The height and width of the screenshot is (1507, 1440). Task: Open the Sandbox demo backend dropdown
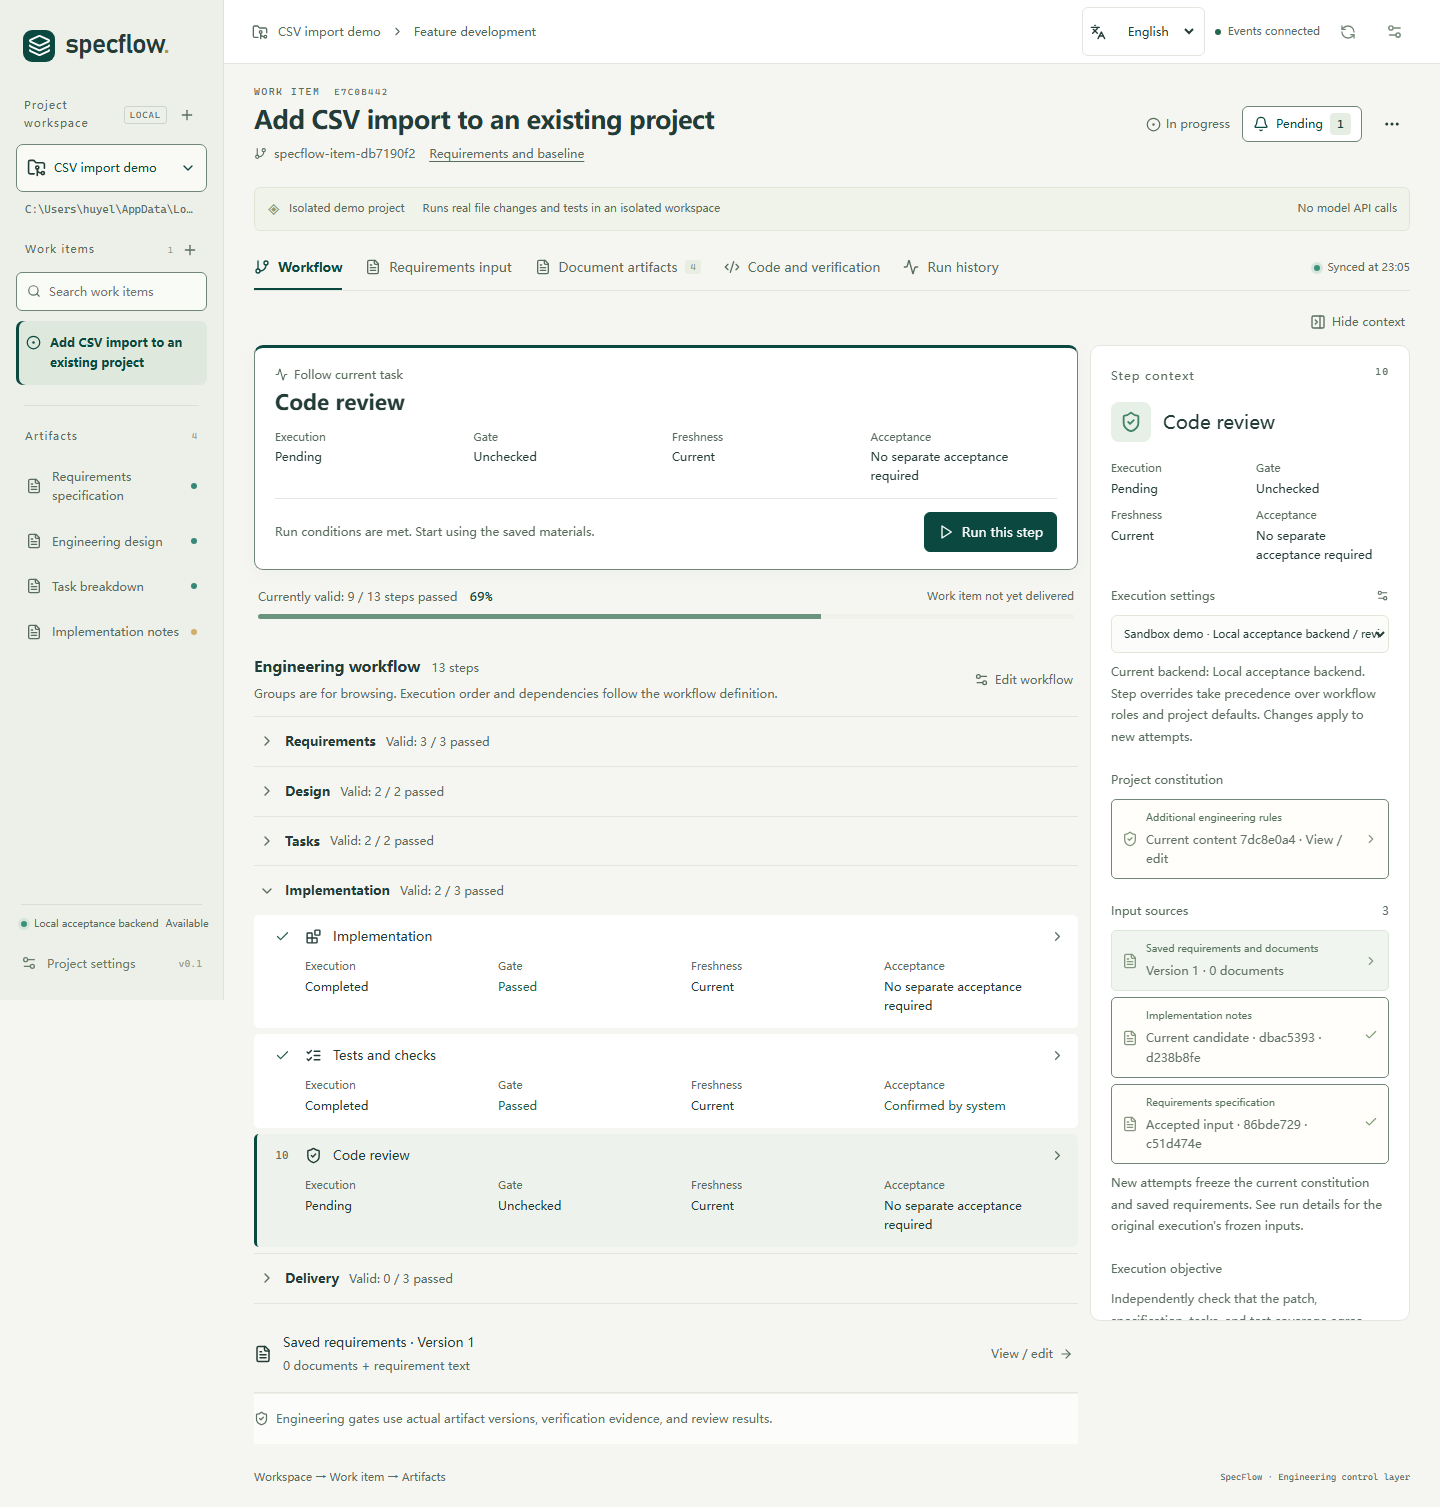tap(1250, 634)
